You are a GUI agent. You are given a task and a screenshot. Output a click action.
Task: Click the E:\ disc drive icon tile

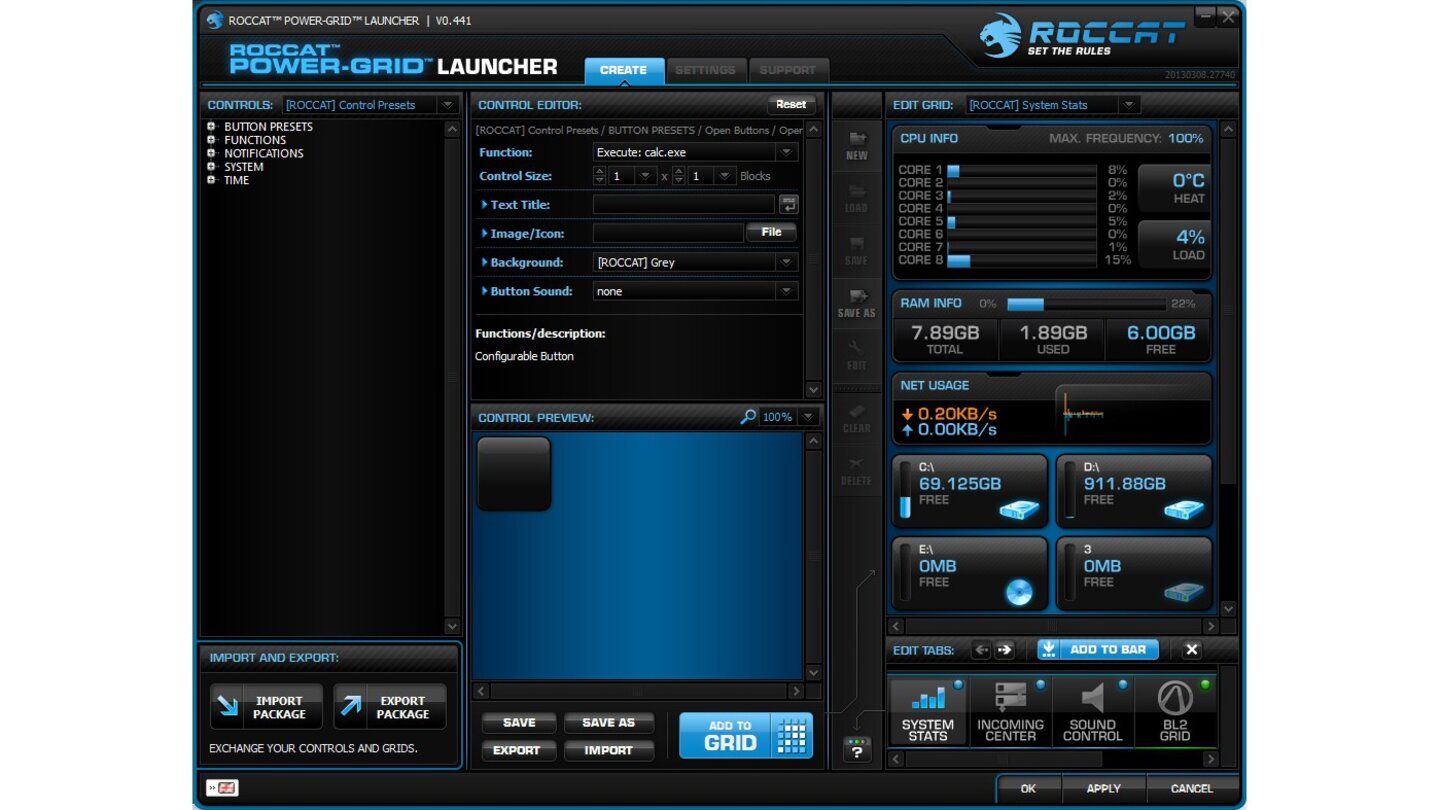(x=969, y=574)
